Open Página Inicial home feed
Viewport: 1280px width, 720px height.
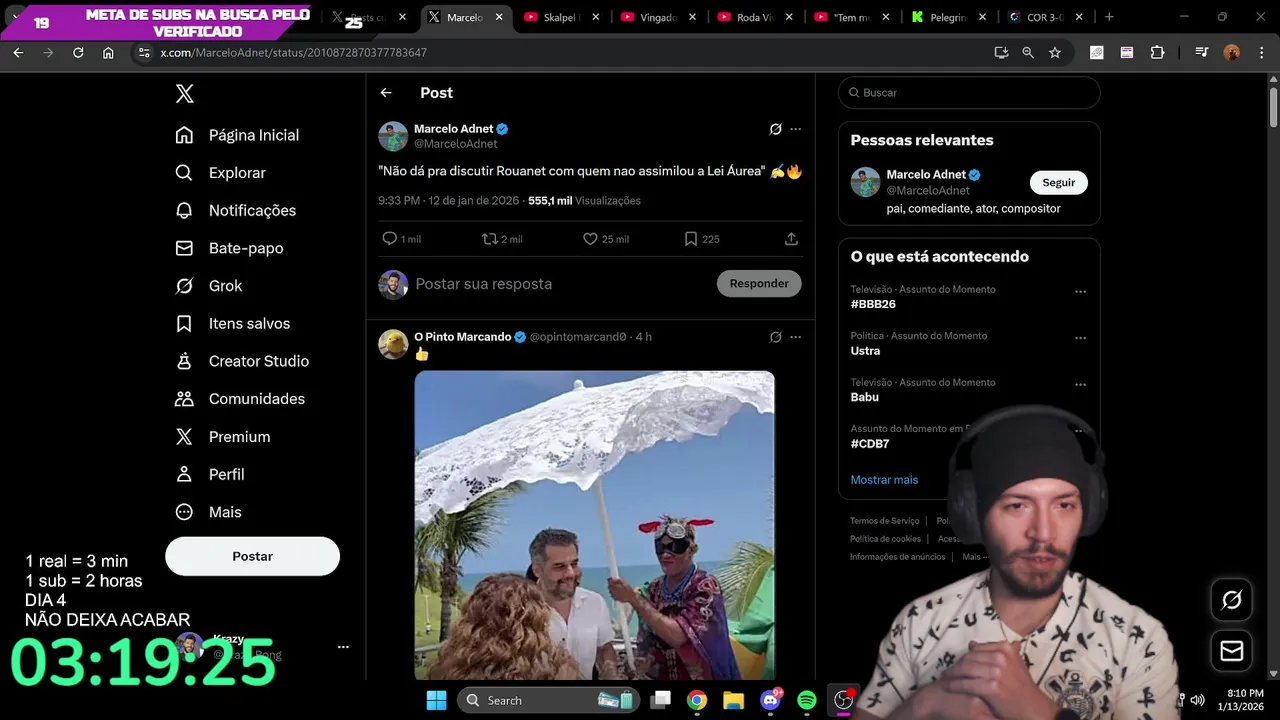pyautogui.click(x=237, y=135)
